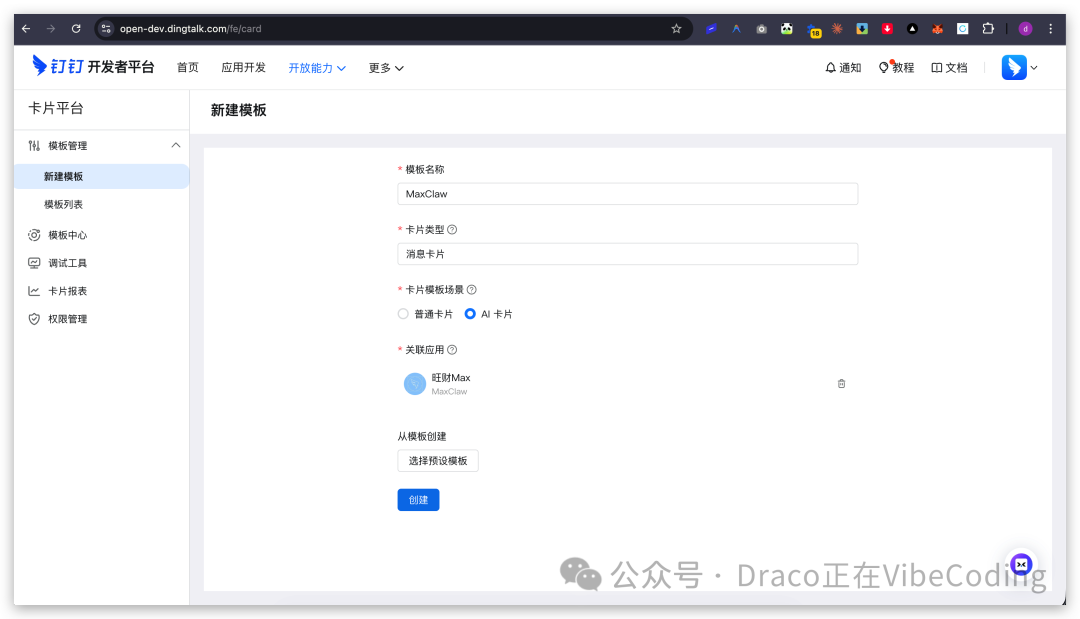Open the floating chat widget bottom right
Screen dimensions: 1080x619
pyautogui.click(x=1021, y=564)
